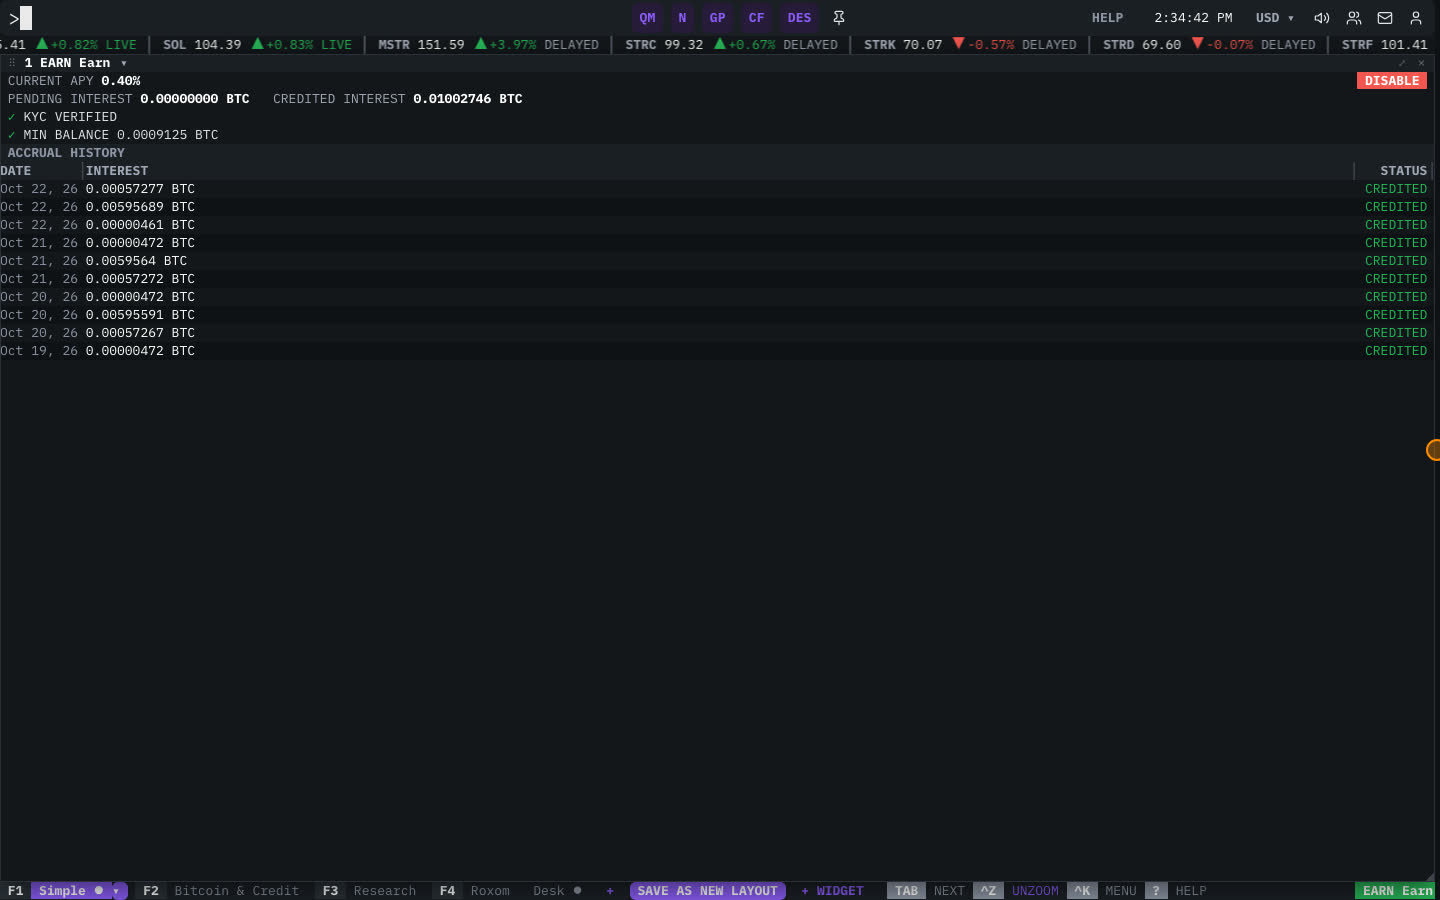The height and width of the screenshot is (900, 1440).
Task: Switch to F3 Research tab
Action: pyautogui.click(x=369, y=891)
